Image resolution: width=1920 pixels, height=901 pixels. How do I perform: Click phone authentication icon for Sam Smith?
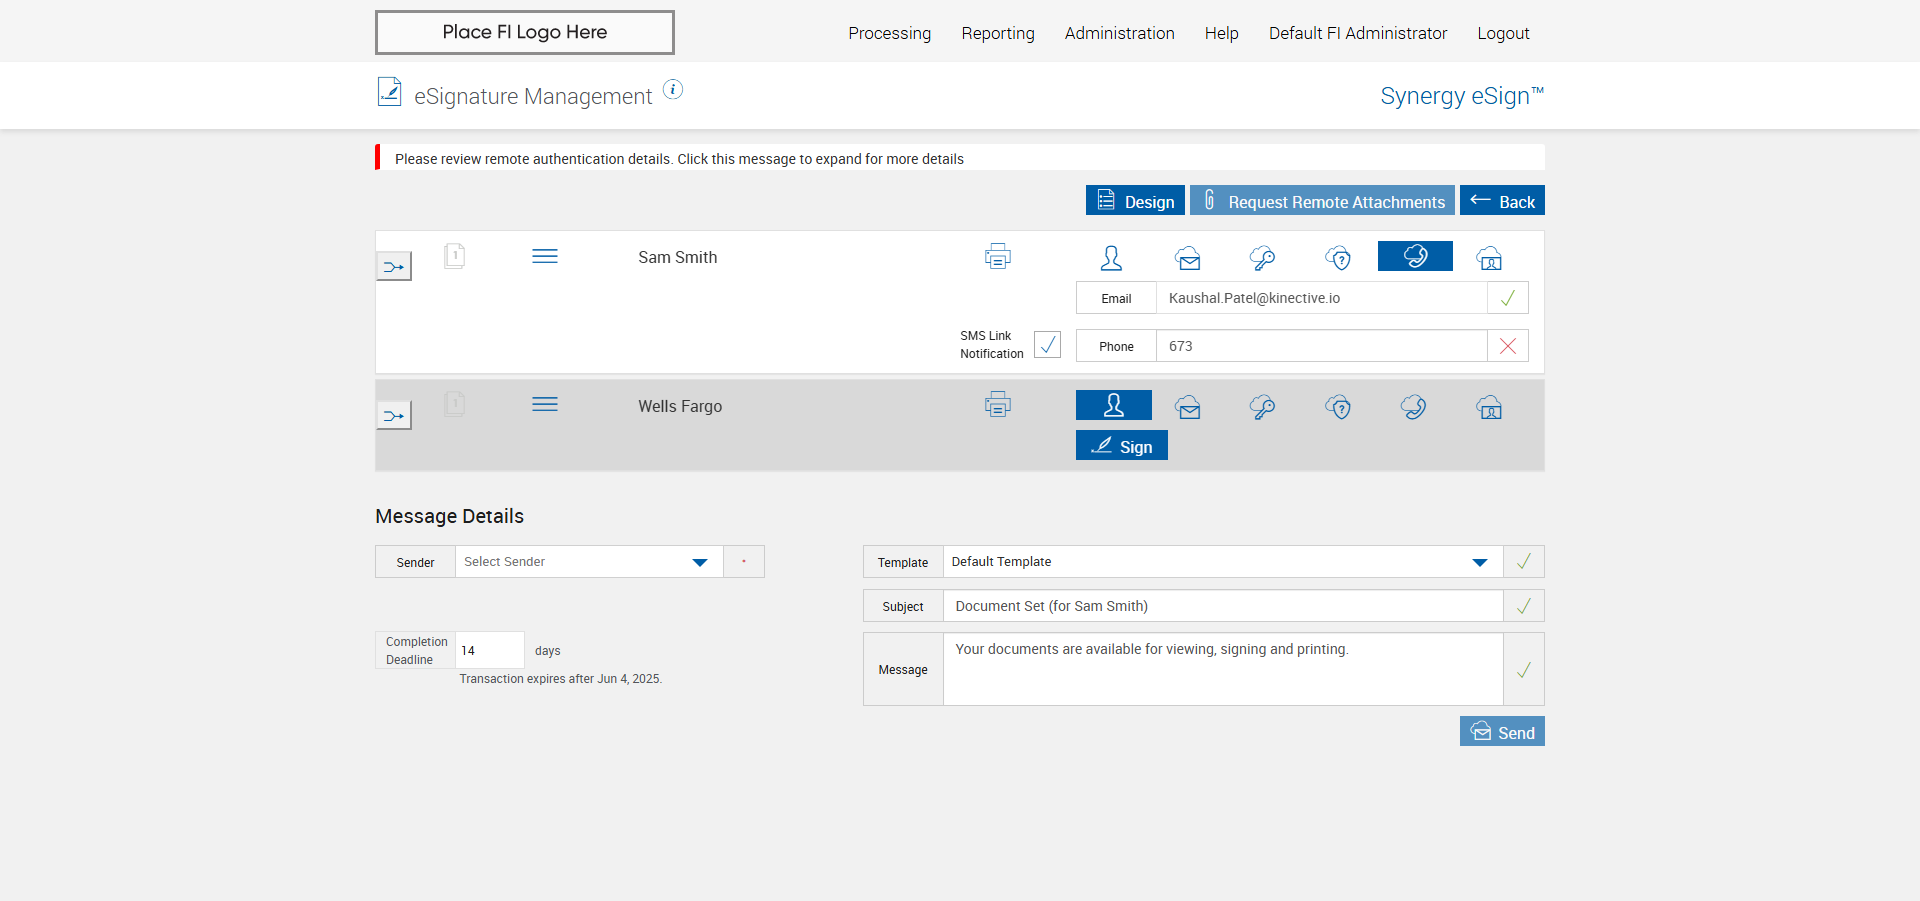[x=1415, y=256]
